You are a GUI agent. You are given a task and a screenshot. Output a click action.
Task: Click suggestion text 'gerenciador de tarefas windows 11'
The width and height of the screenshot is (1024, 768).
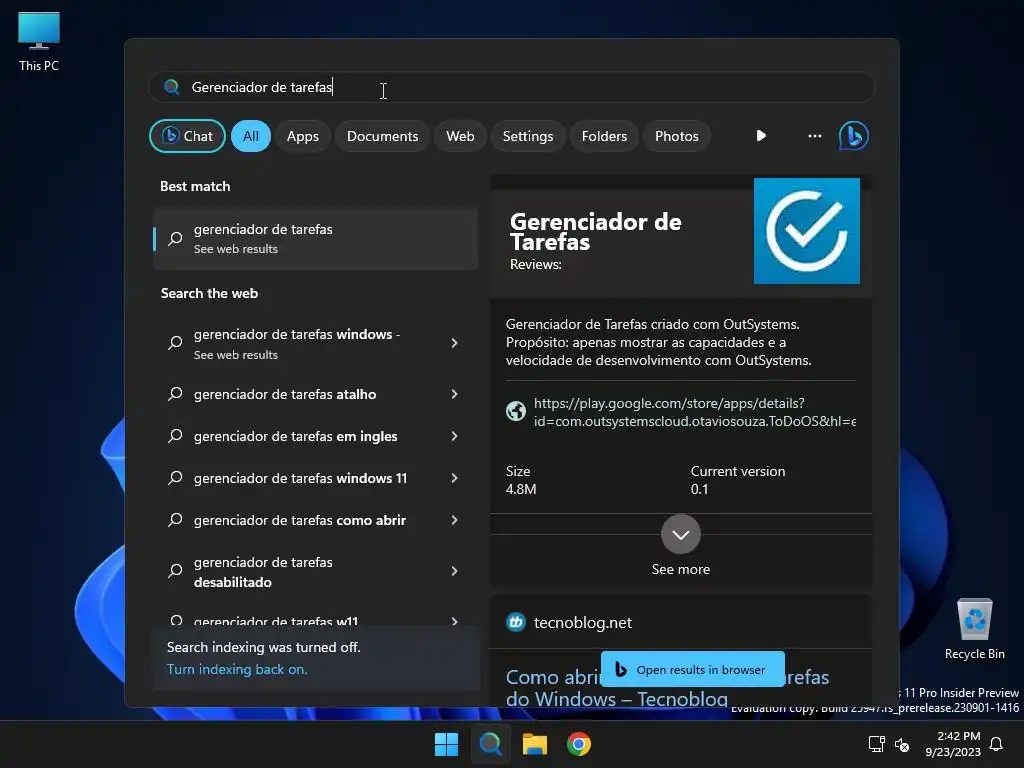click(300, 478)
